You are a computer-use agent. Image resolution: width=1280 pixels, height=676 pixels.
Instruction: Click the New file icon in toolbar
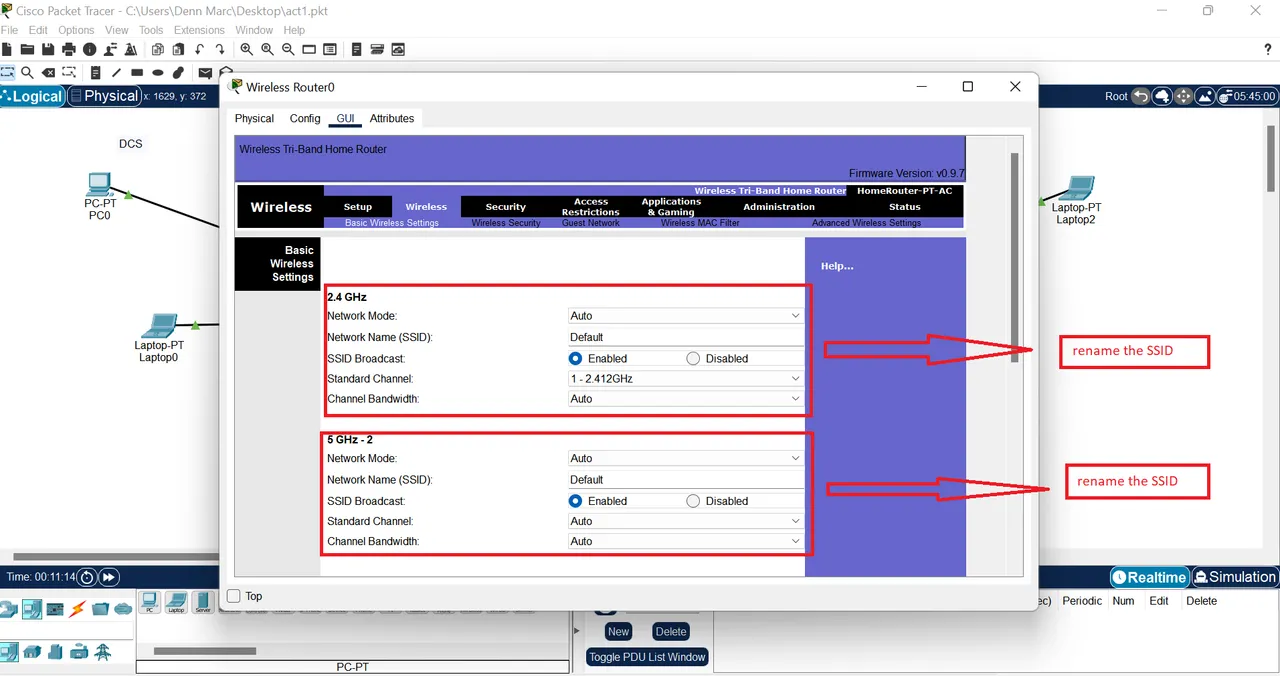pyautogui.click(x=7, y=49)
